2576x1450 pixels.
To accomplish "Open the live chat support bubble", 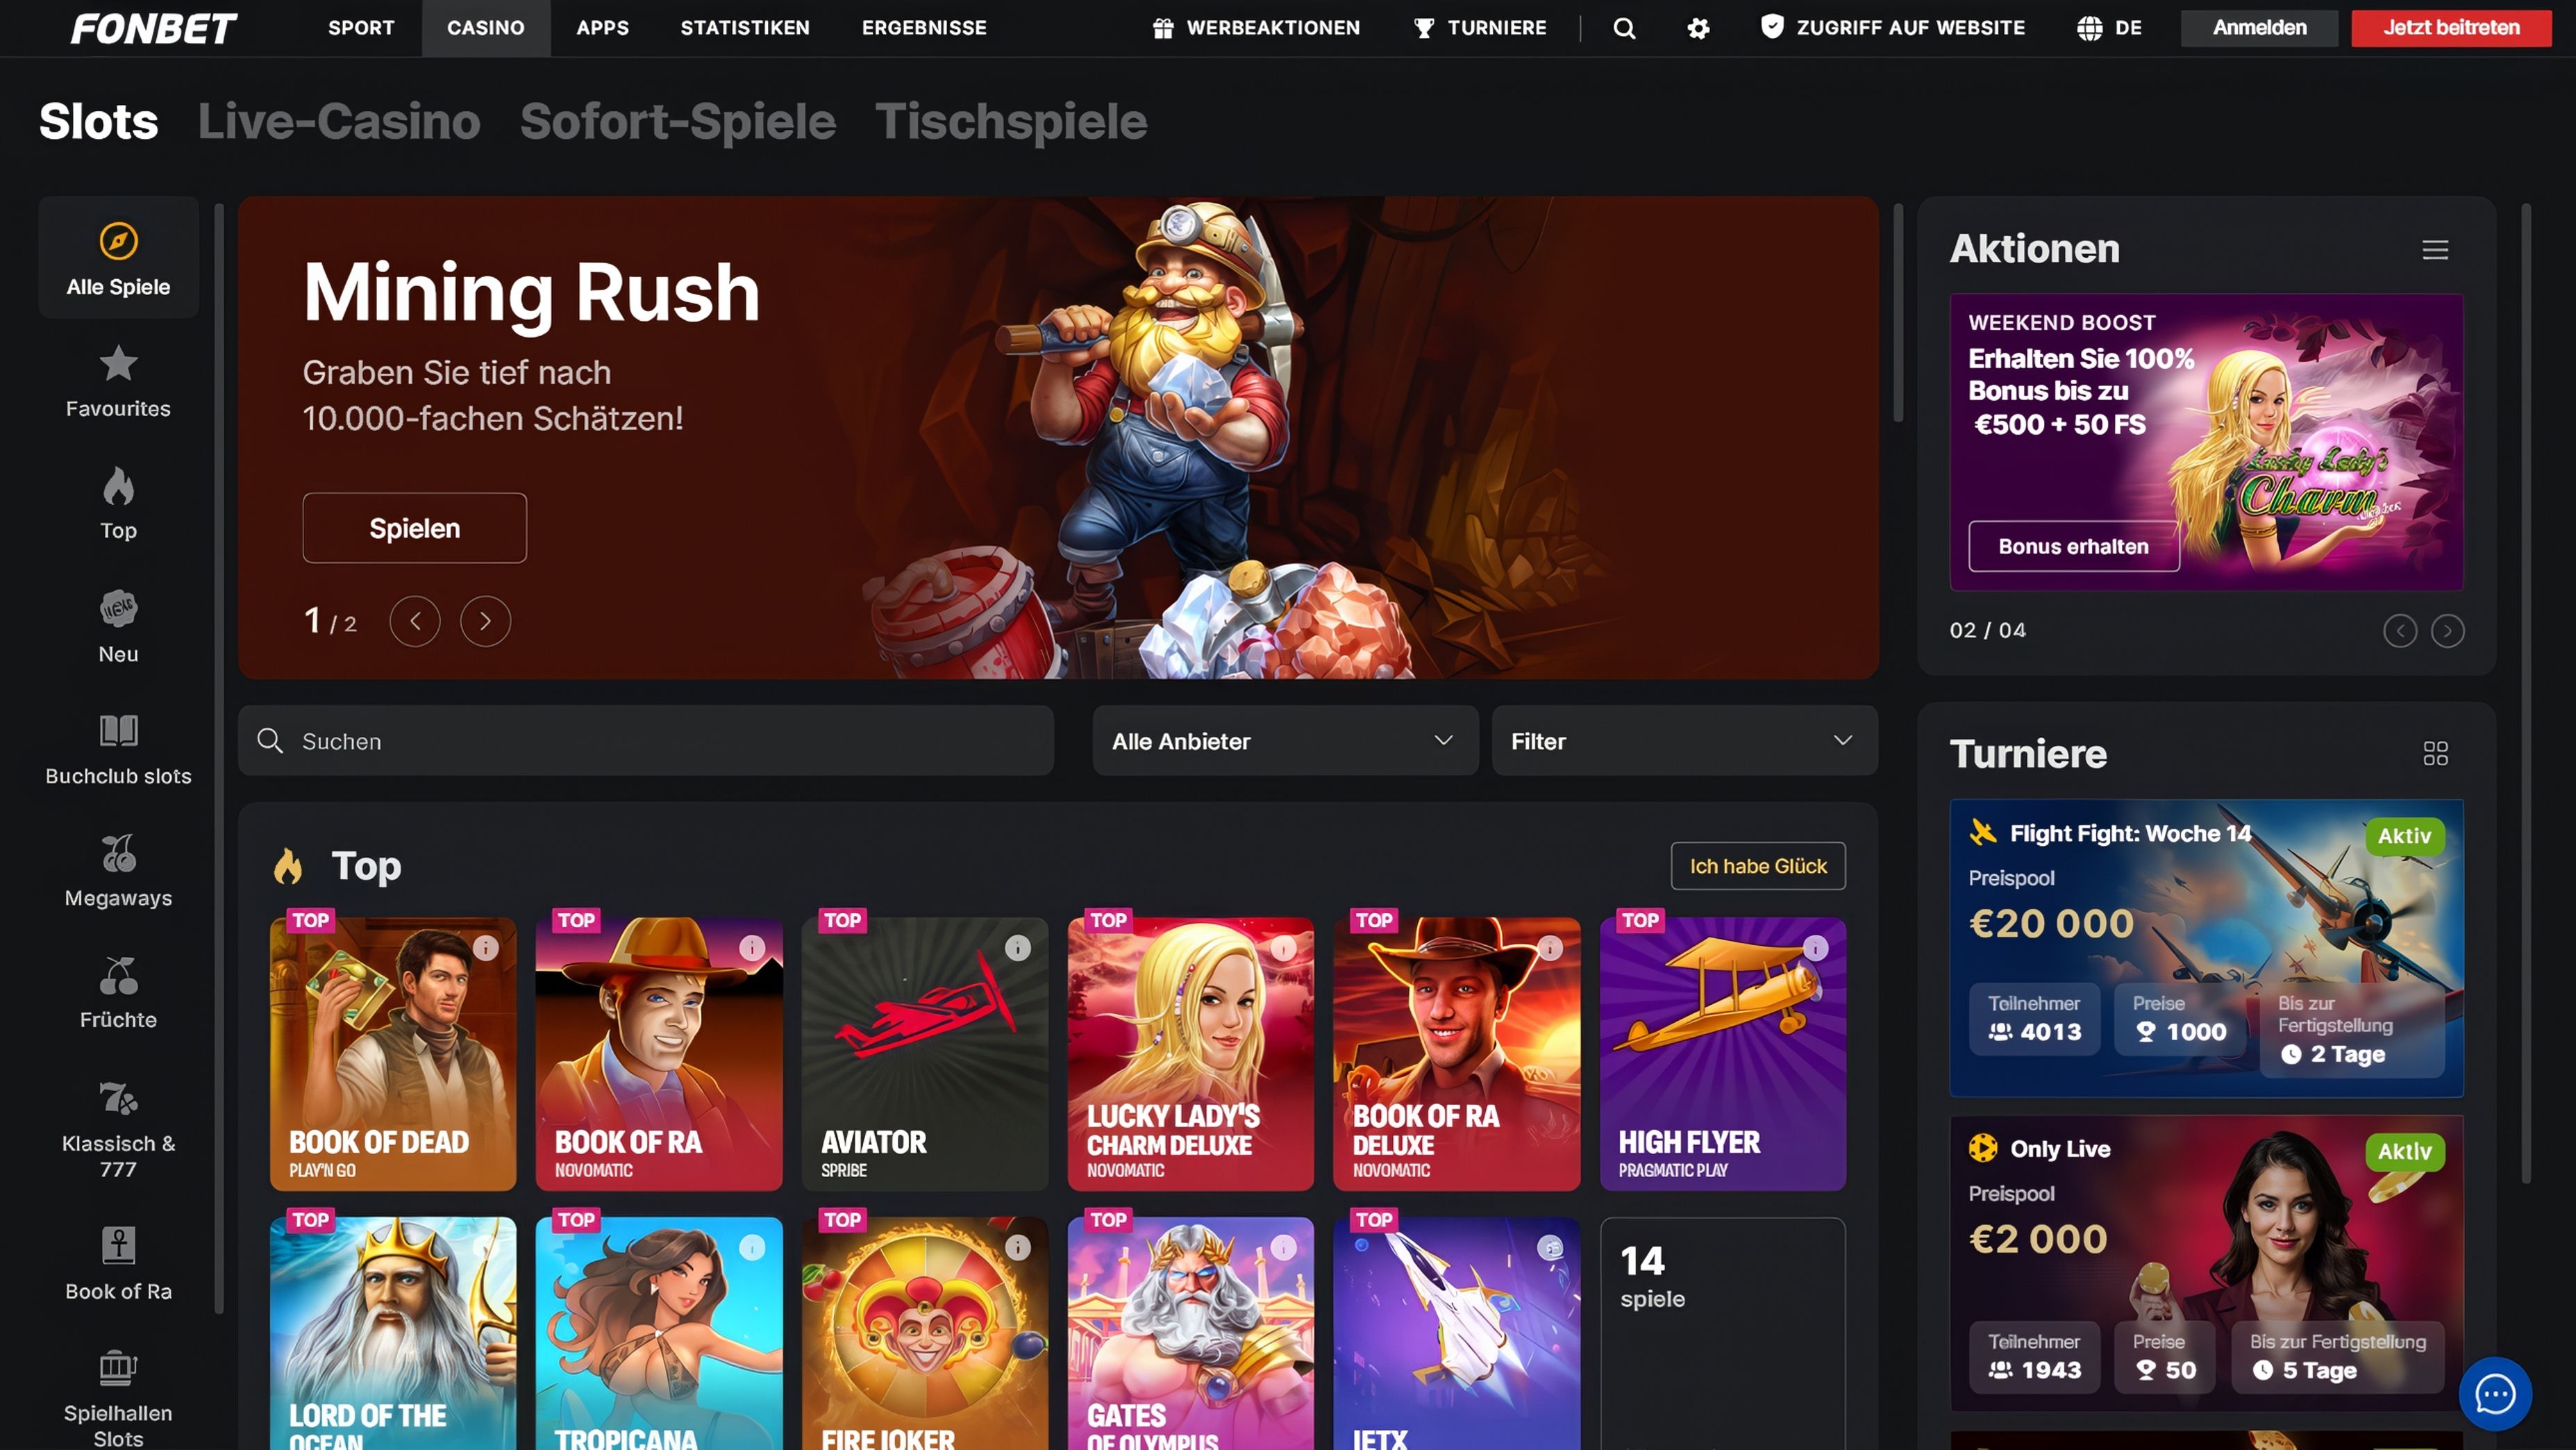I will (2495, 1393).
